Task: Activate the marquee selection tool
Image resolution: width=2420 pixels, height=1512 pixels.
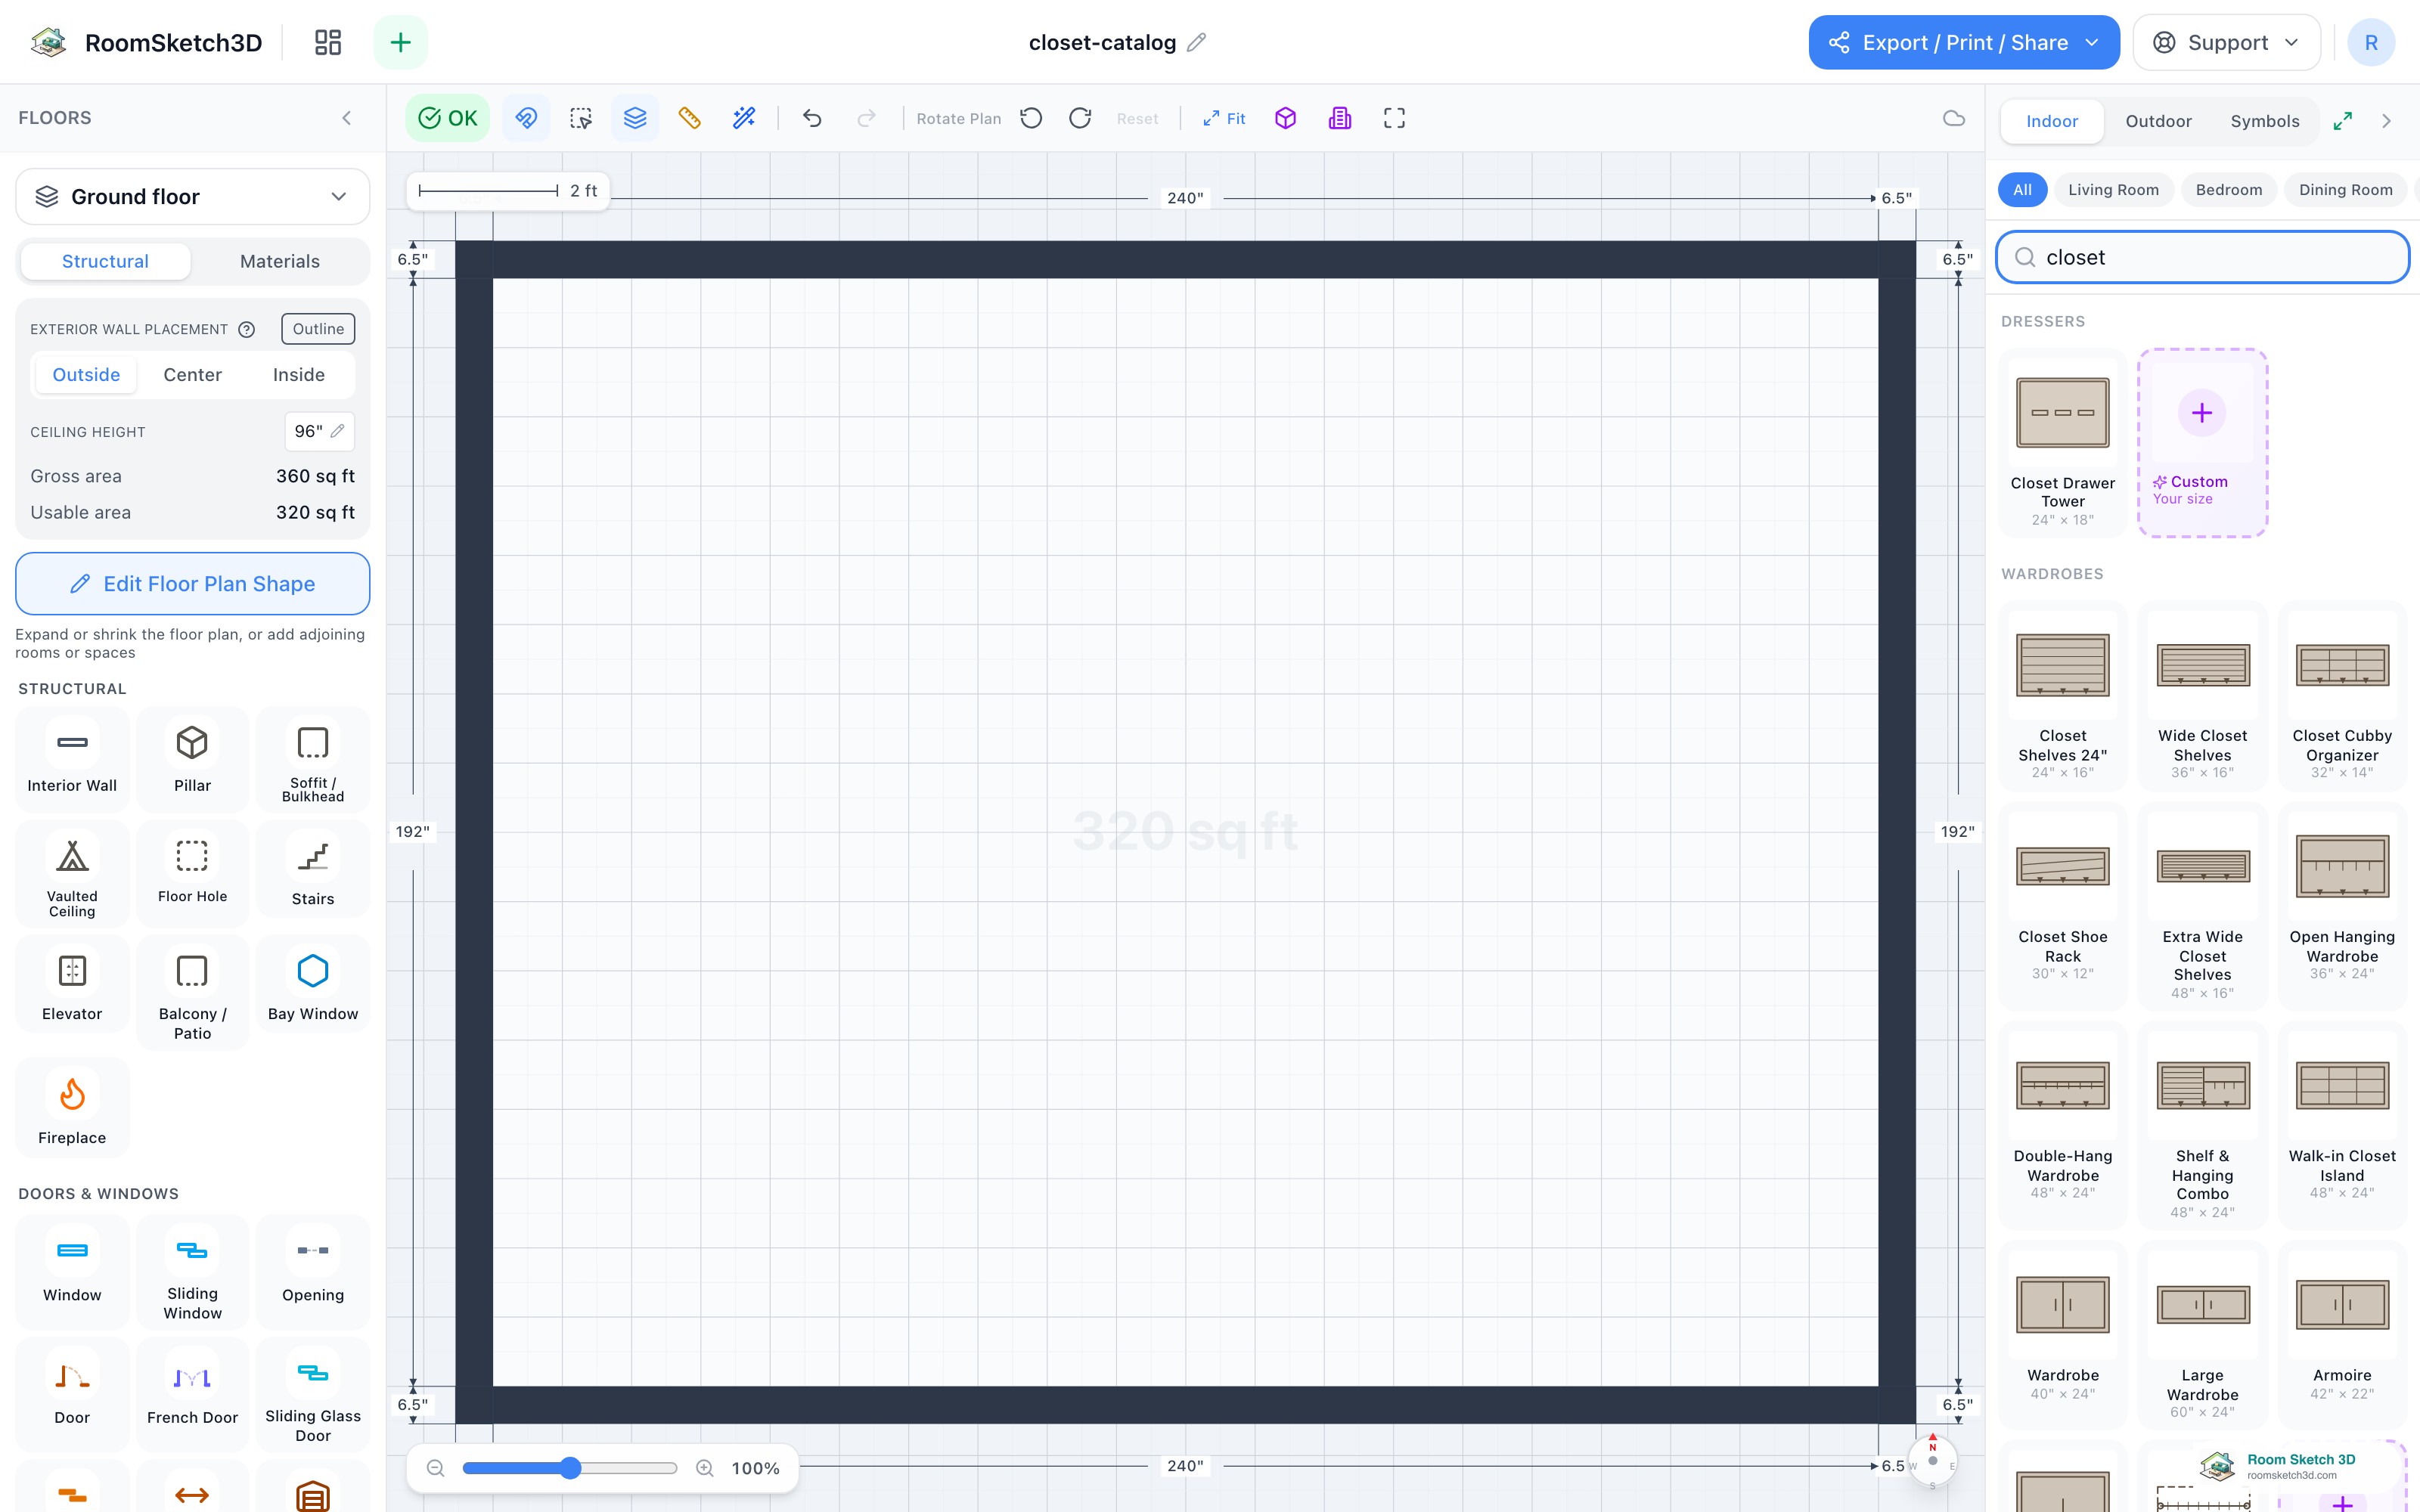Action: point(581,118)
